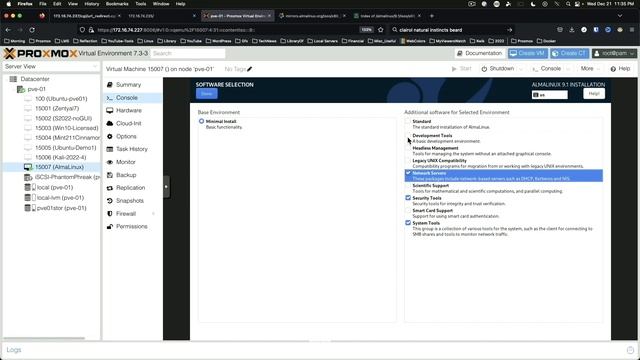Open the root@pam user menu

pyautogui.click(x=614, y=53)
